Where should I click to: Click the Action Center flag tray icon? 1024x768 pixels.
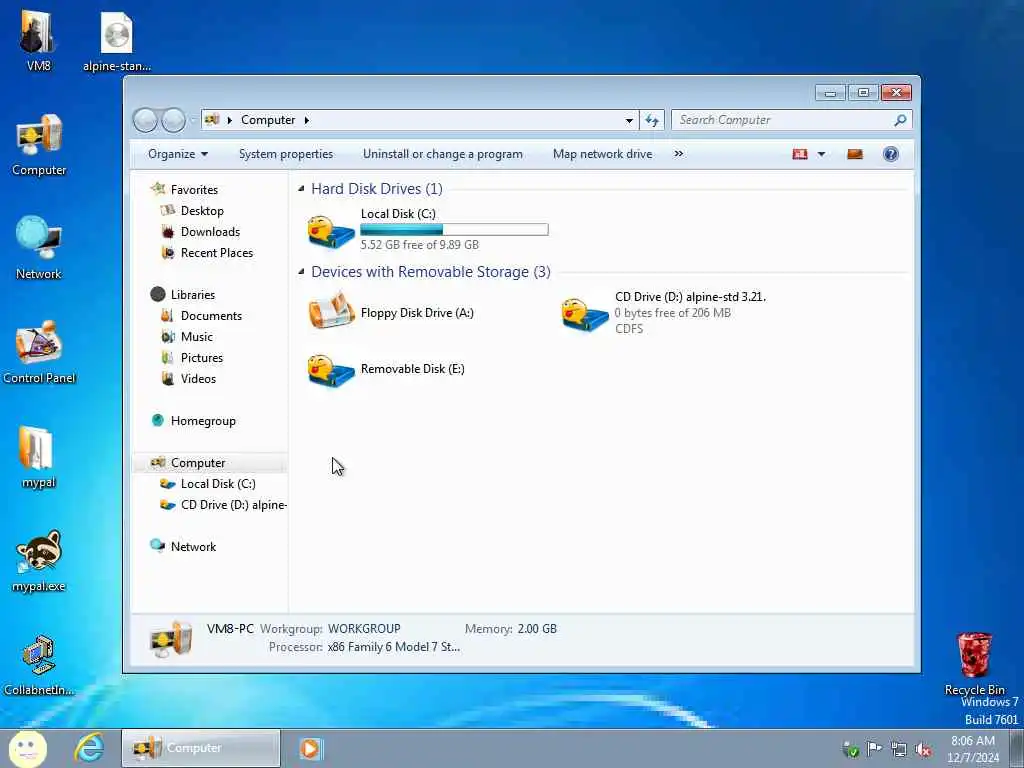point(874,748)
